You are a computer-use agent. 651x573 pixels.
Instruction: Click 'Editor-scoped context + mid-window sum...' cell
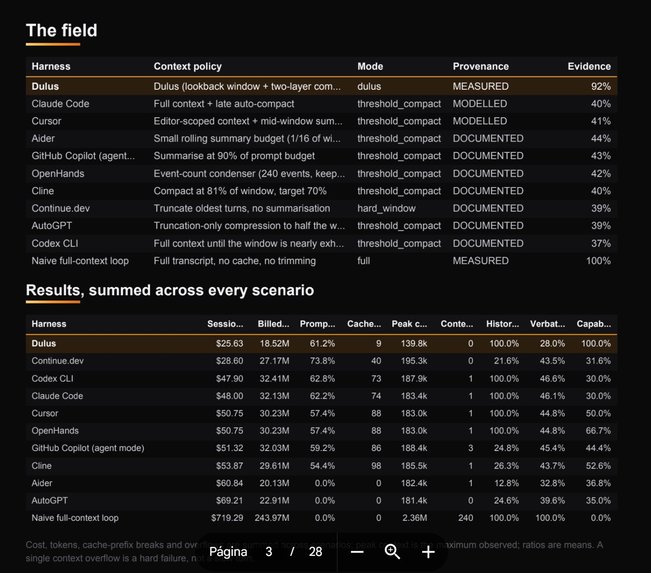click(248, 121)
